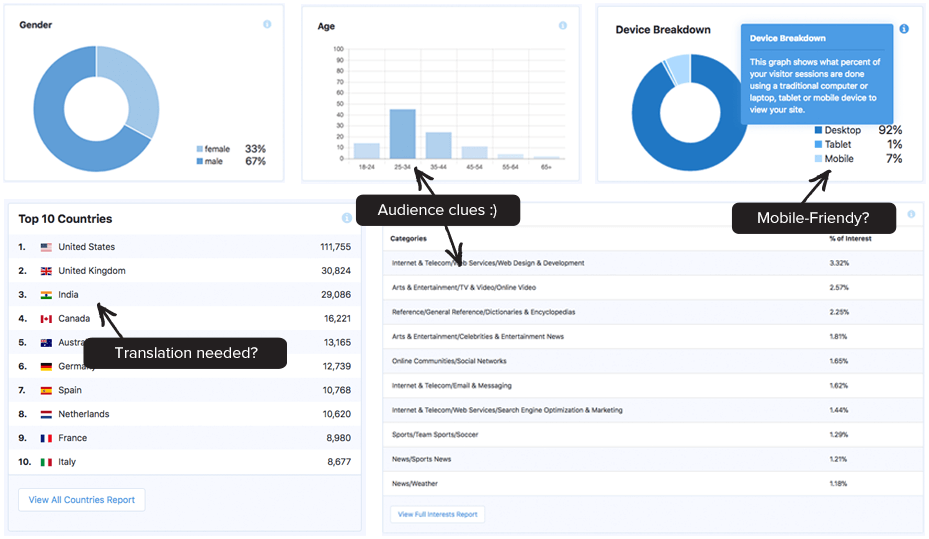Select the Spain country row
This screenshot has width=929, height=539.
[x=184, y=390]
